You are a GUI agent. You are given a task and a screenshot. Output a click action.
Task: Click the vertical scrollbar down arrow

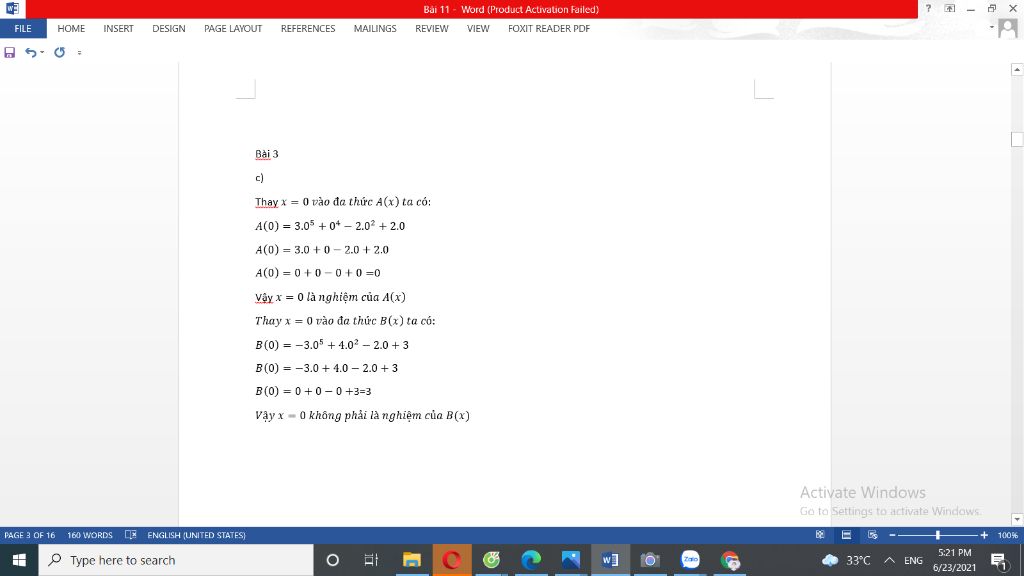pos(1017,519)
